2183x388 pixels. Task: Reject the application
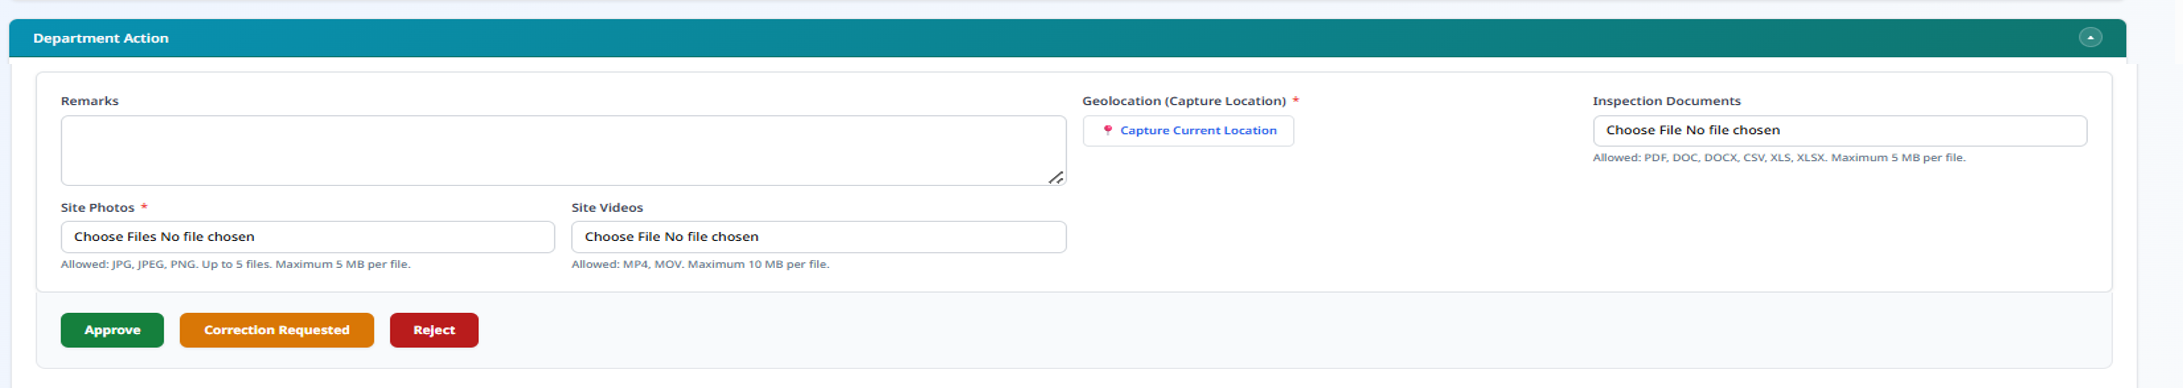click(434, 330)
